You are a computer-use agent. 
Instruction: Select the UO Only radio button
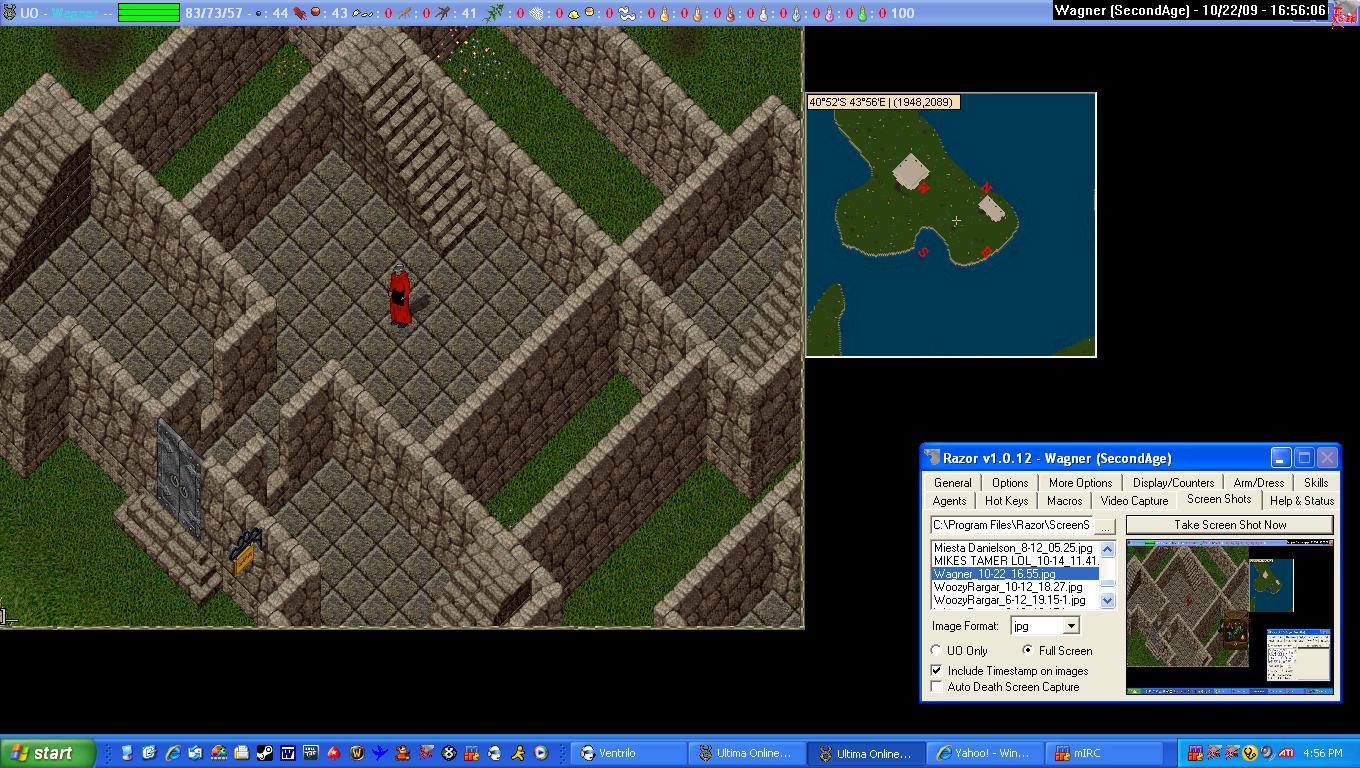point(937,651)
